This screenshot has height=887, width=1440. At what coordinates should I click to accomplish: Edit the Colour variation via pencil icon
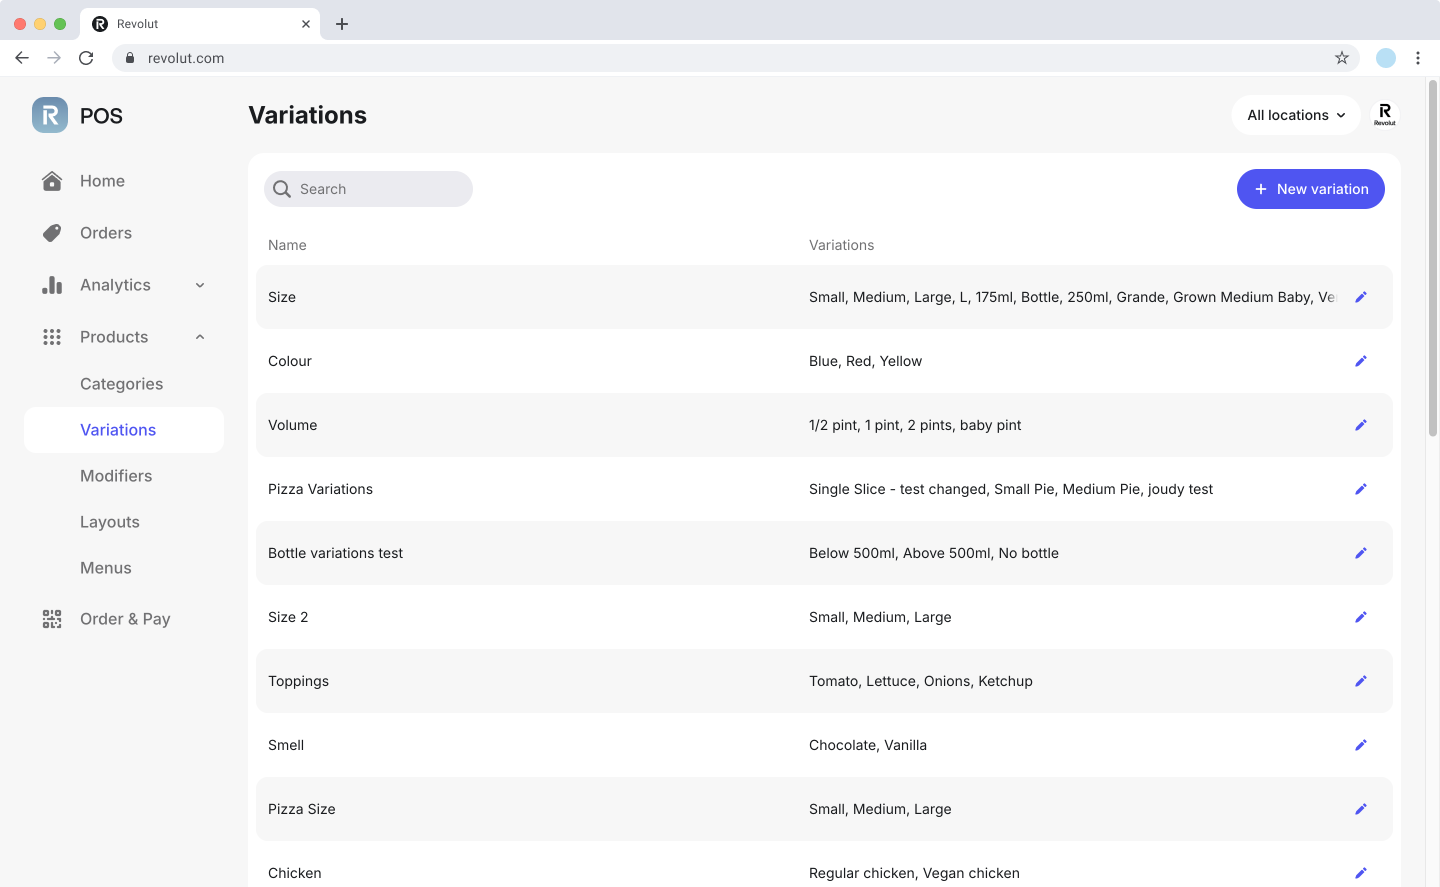tap(1360, 361)
